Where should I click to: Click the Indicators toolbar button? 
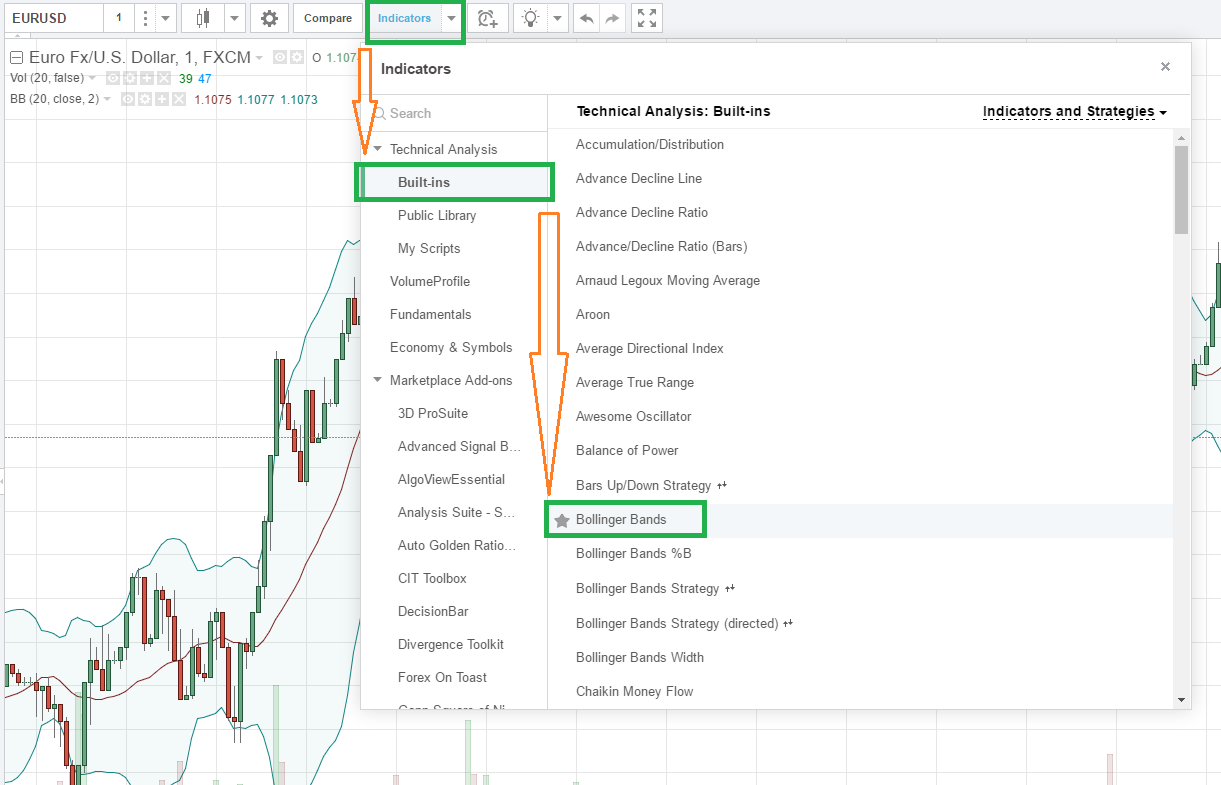point(404,18)
